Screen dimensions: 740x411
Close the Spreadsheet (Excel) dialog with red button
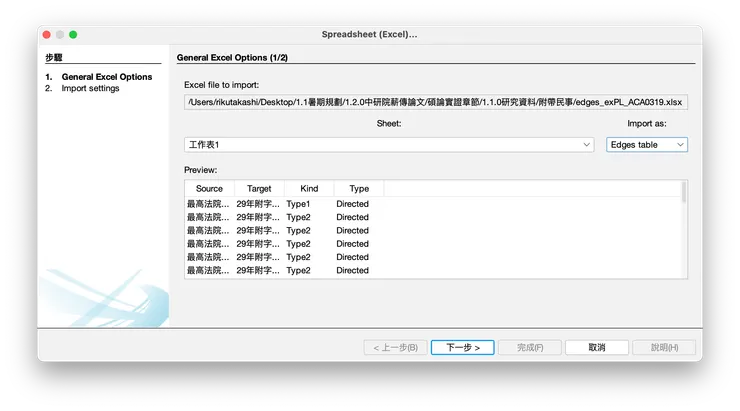(47, 34)
